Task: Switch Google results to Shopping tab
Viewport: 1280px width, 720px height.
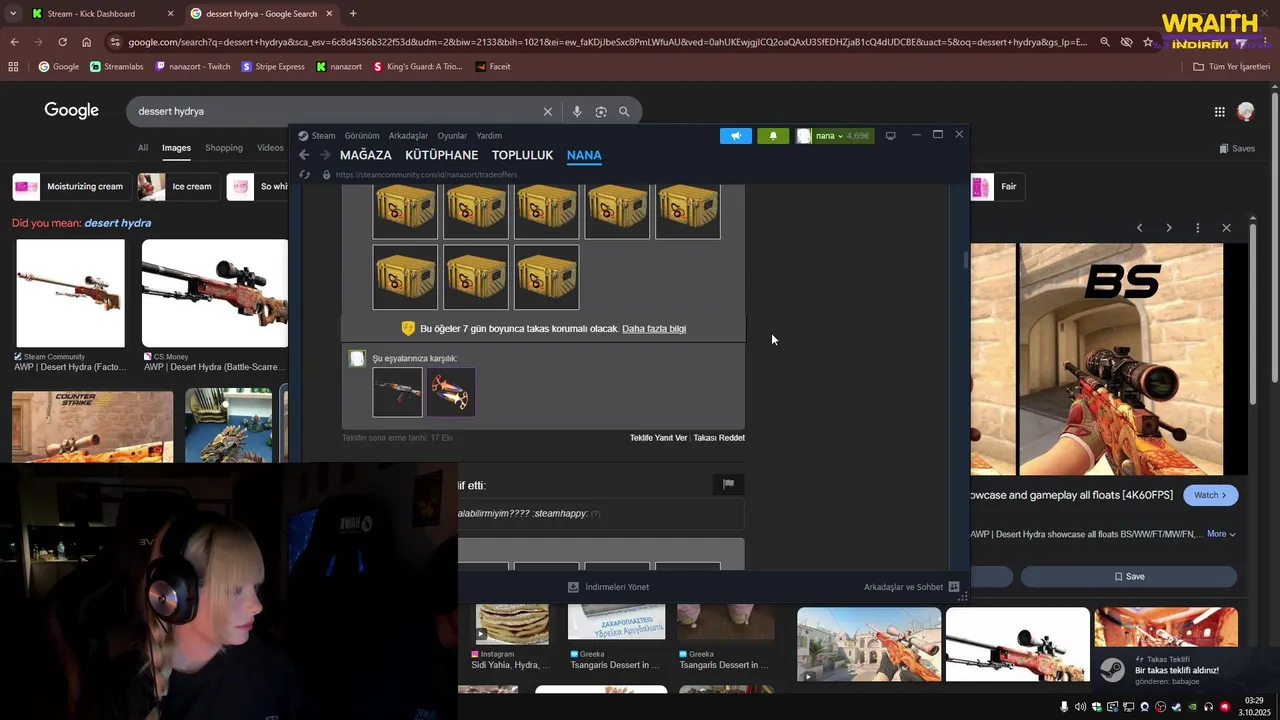Action: pyautogui.click(x=224, y=148)
